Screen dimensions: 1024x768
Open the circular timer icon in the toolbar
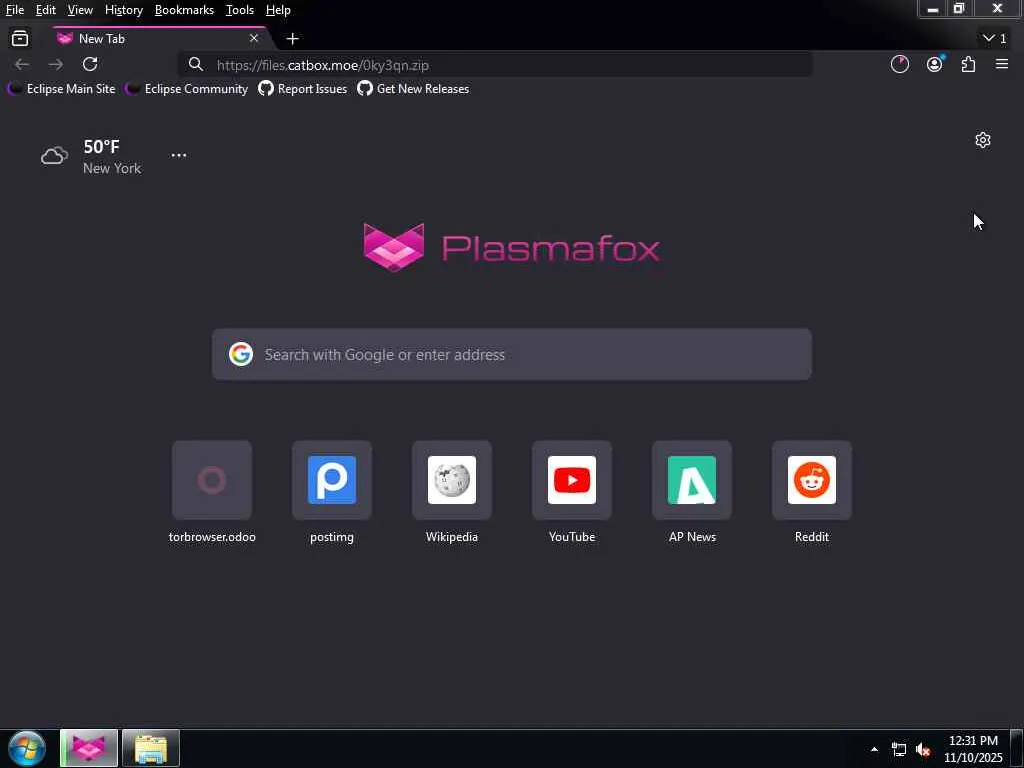pos(900,64)
